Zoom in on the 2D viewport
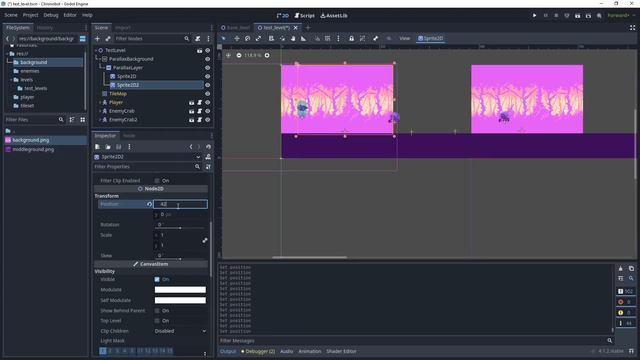 click(267, 55)
